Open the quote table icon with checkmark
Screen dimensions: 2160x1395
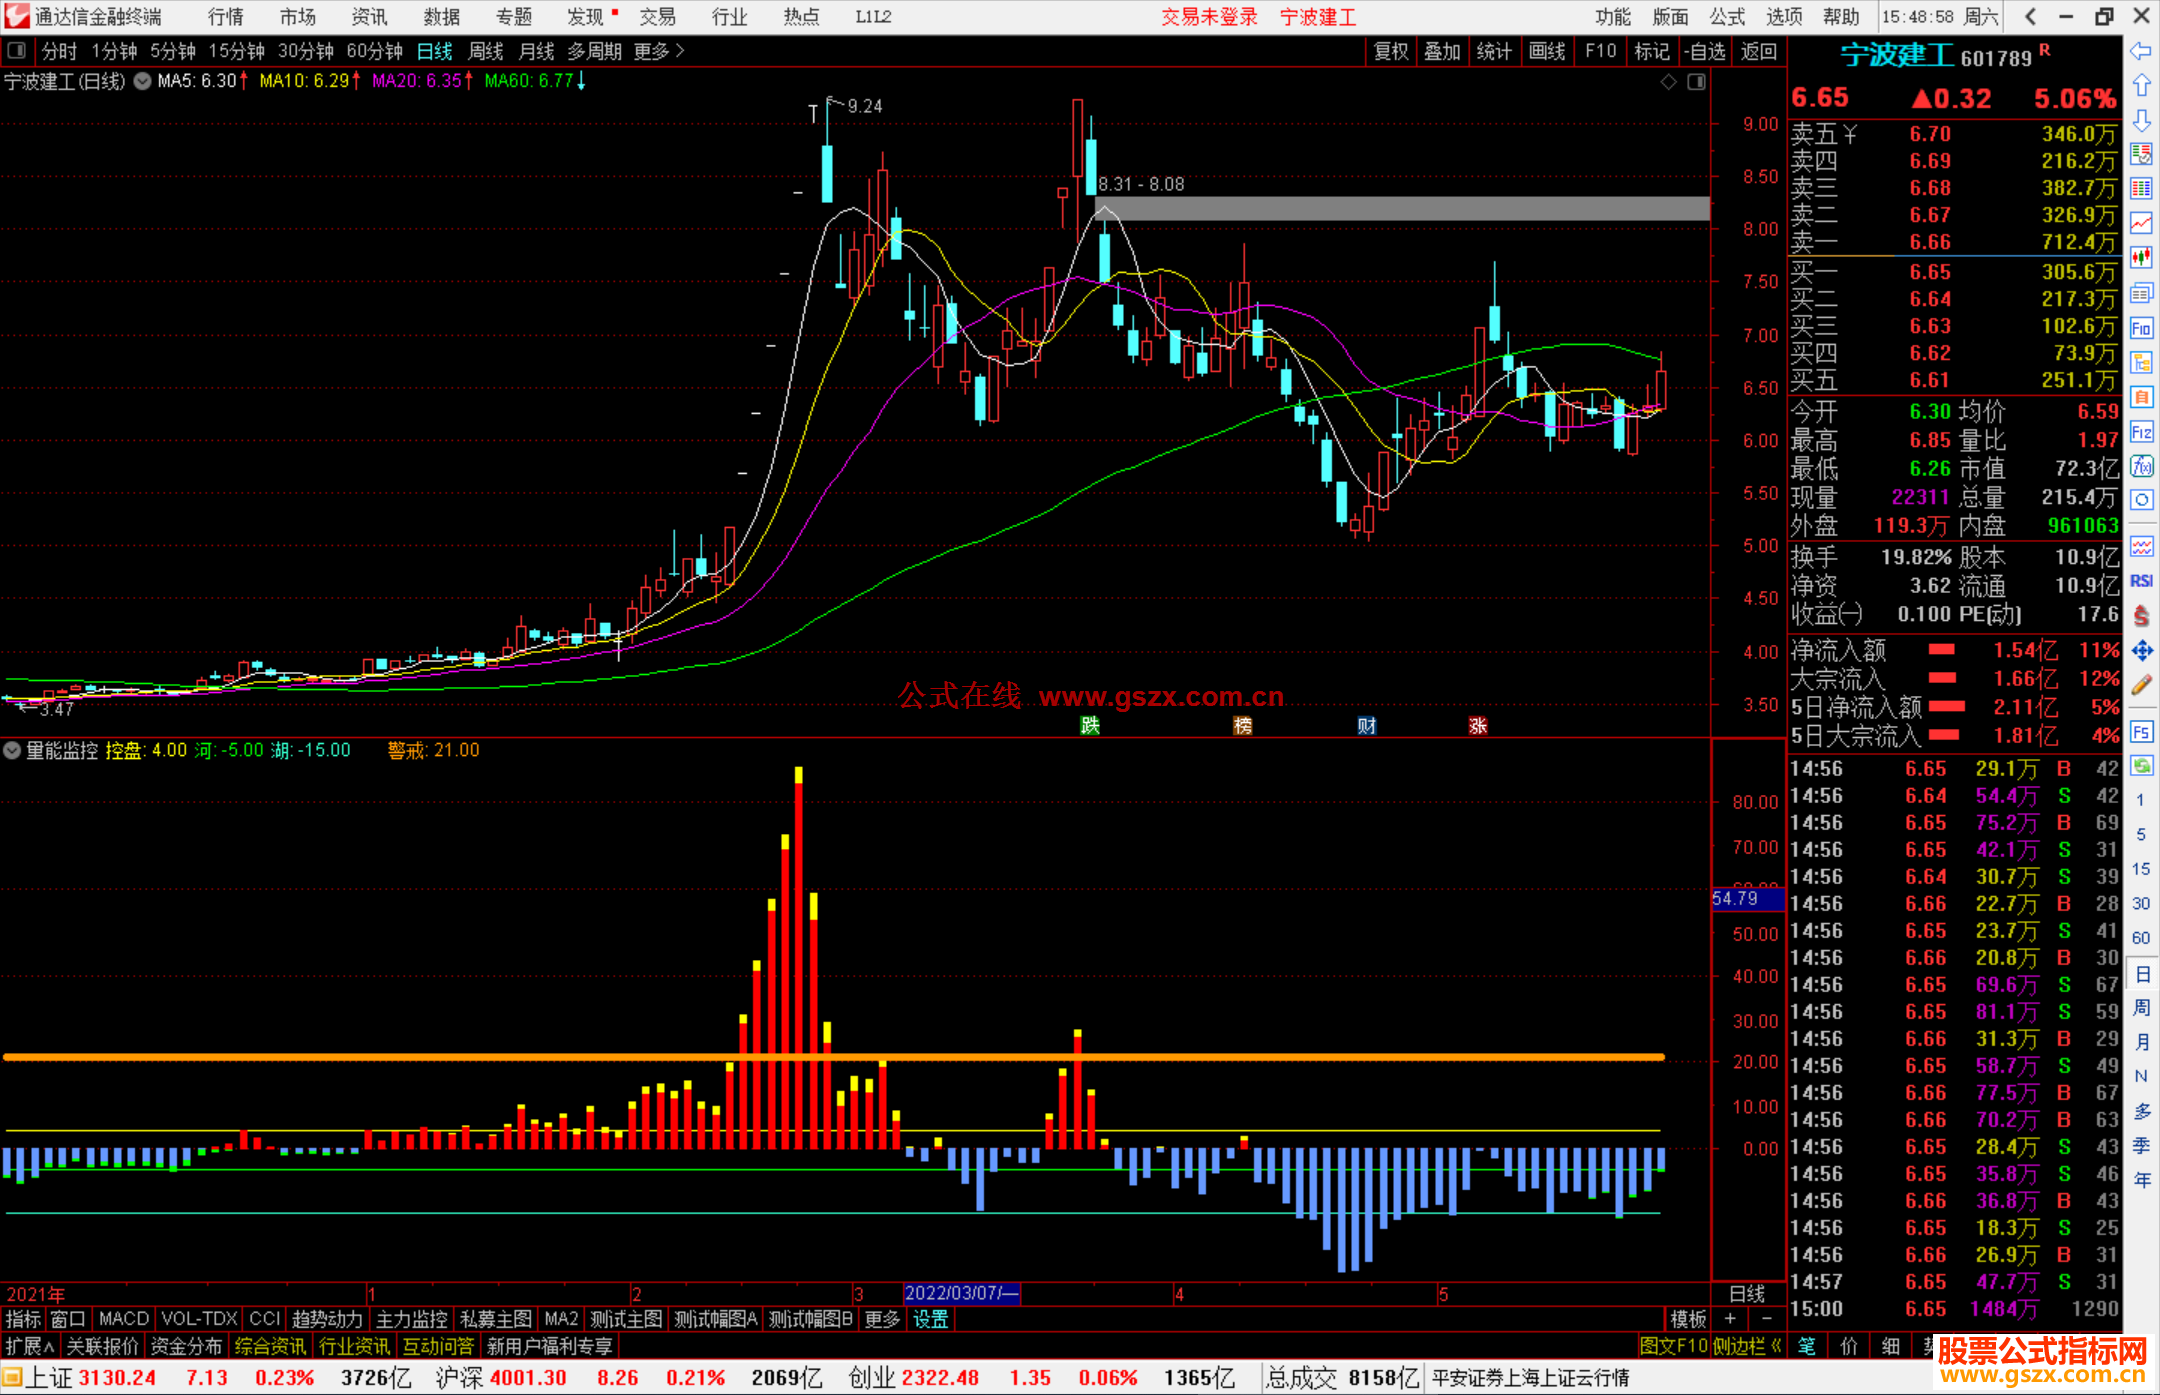click(2141, 154)
